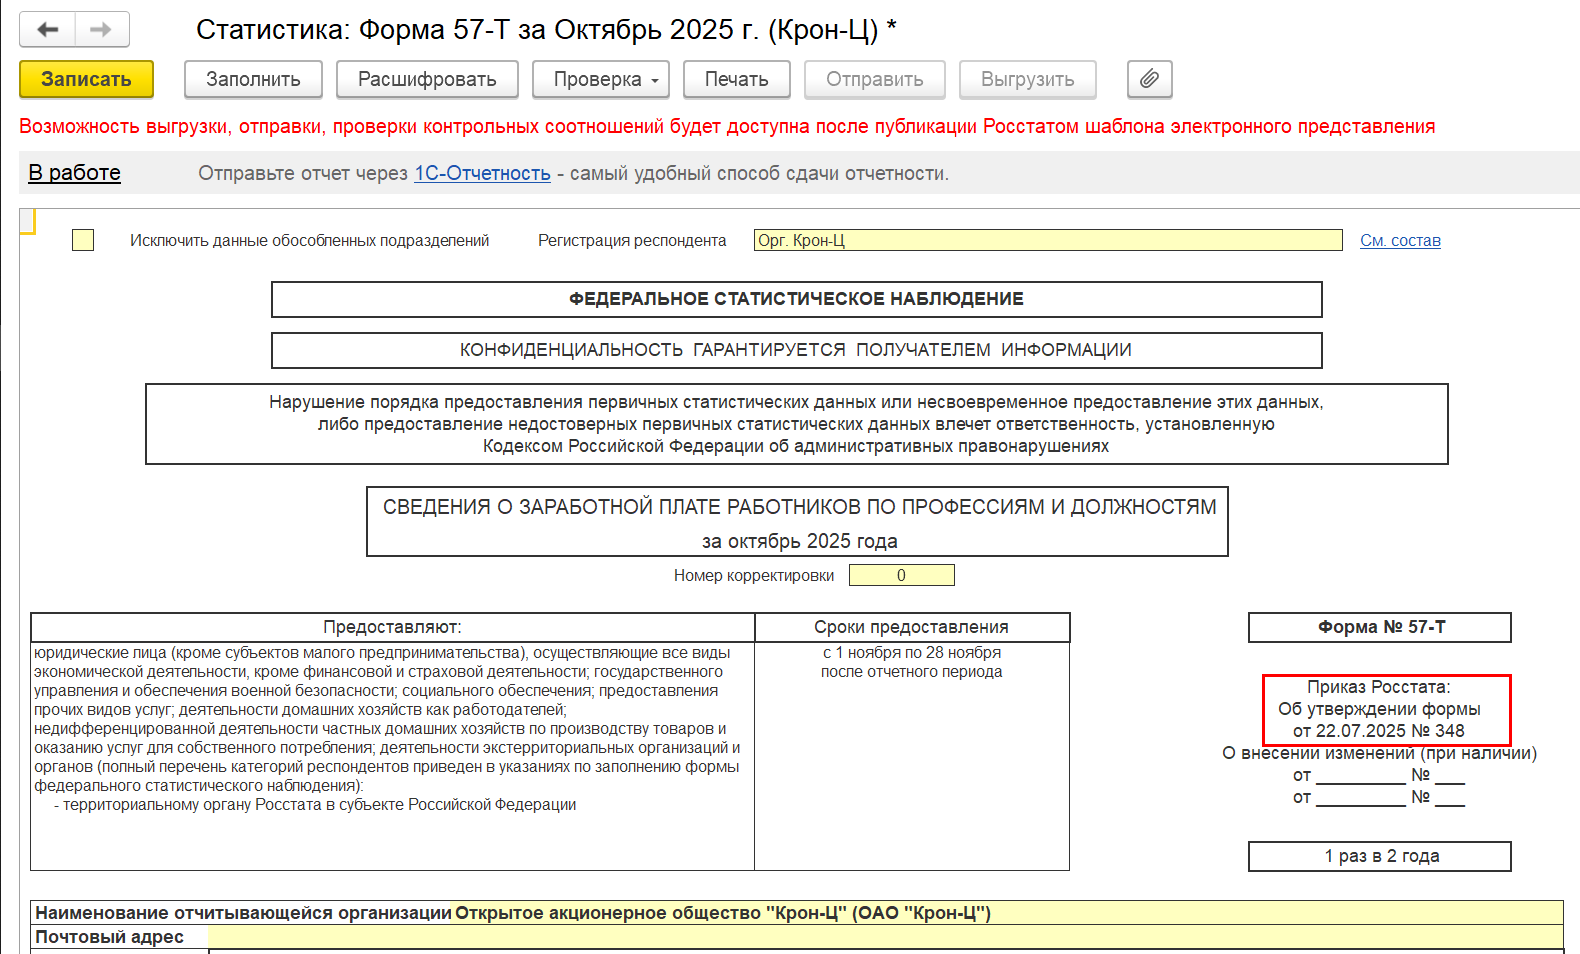Image resolution: width=1580 pixels, height=954 pixels.
Task: Edit the Номер корректировки field
Action: (901, 575)
